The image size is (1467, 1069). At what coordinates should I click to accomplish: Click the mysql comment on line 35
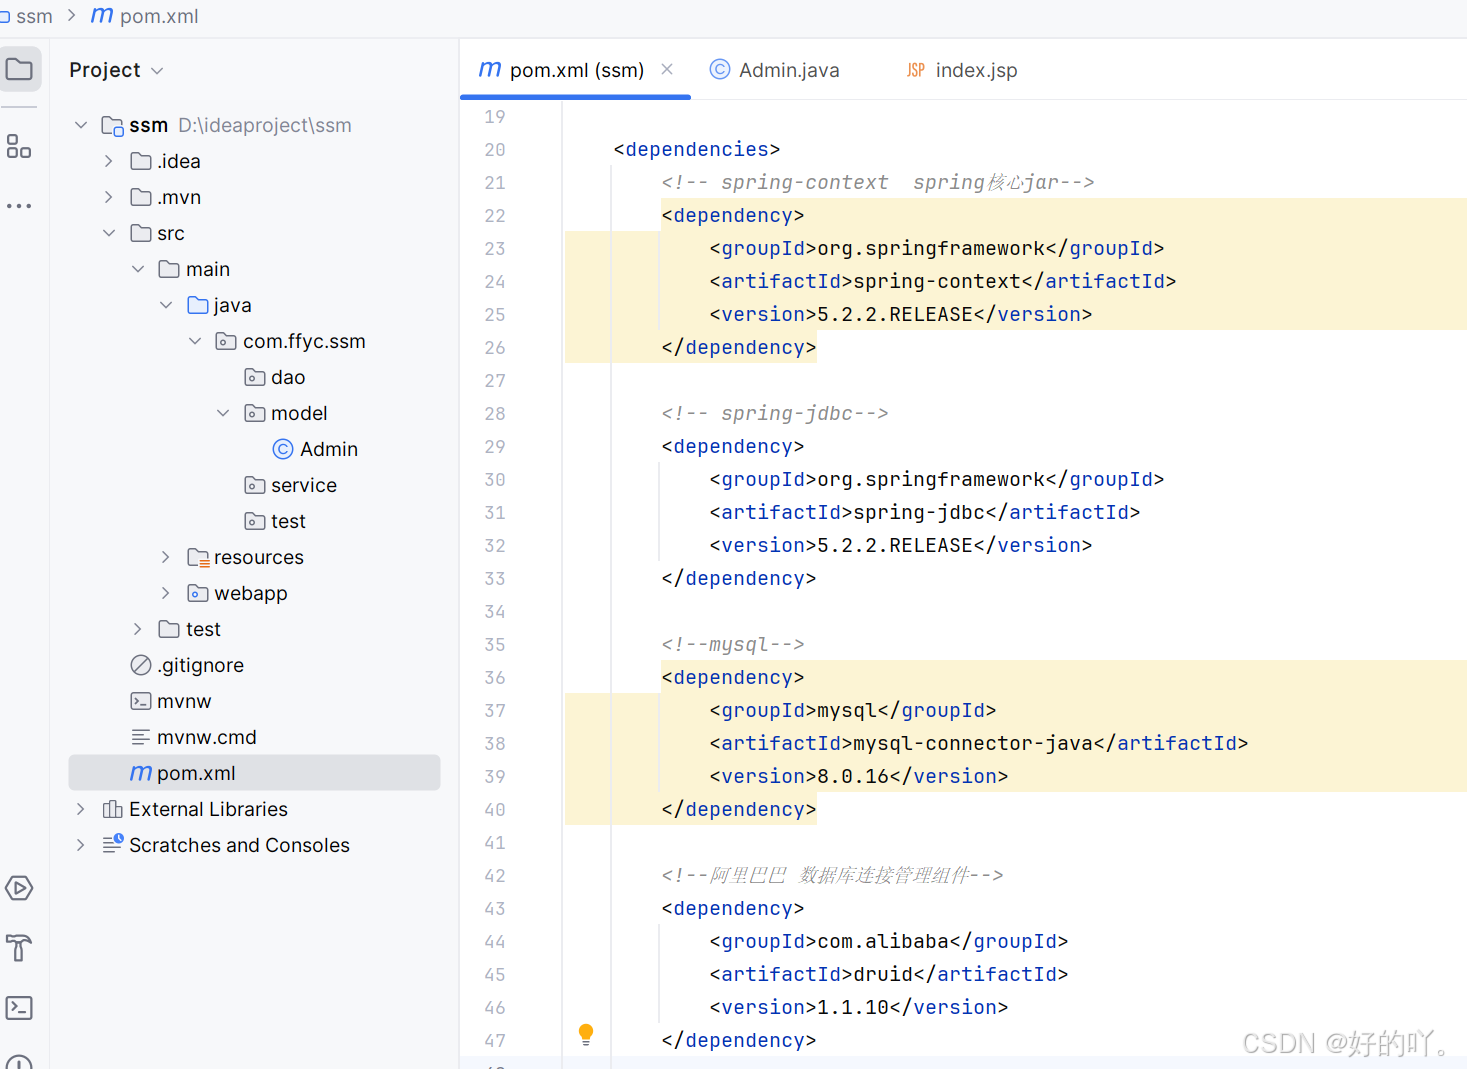(x=733, y=644)
